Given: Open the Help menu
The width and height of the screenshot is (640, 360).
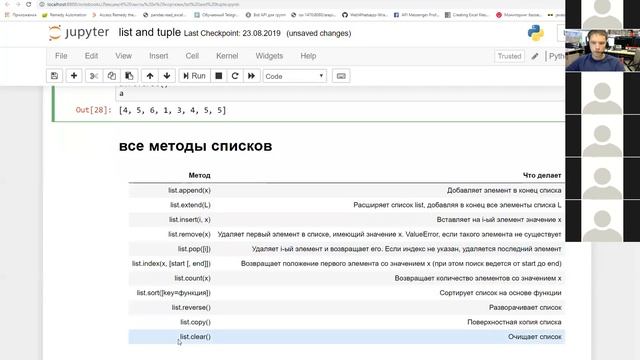Looking at the screenshot, I should click(308, 56).
